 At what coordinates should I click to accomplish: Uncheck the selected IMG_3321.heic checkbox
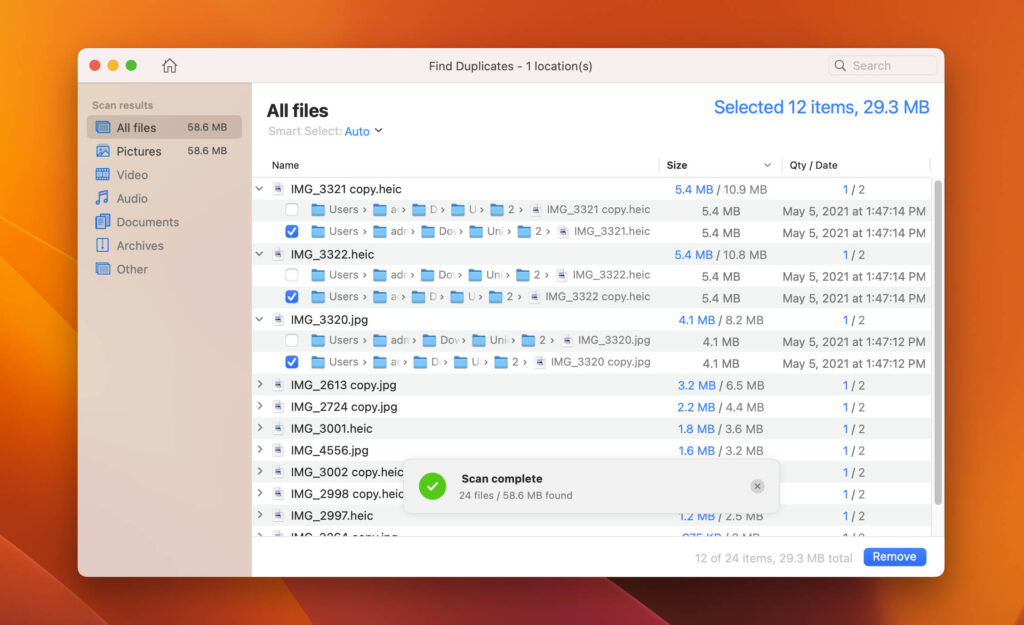point(291,231)
